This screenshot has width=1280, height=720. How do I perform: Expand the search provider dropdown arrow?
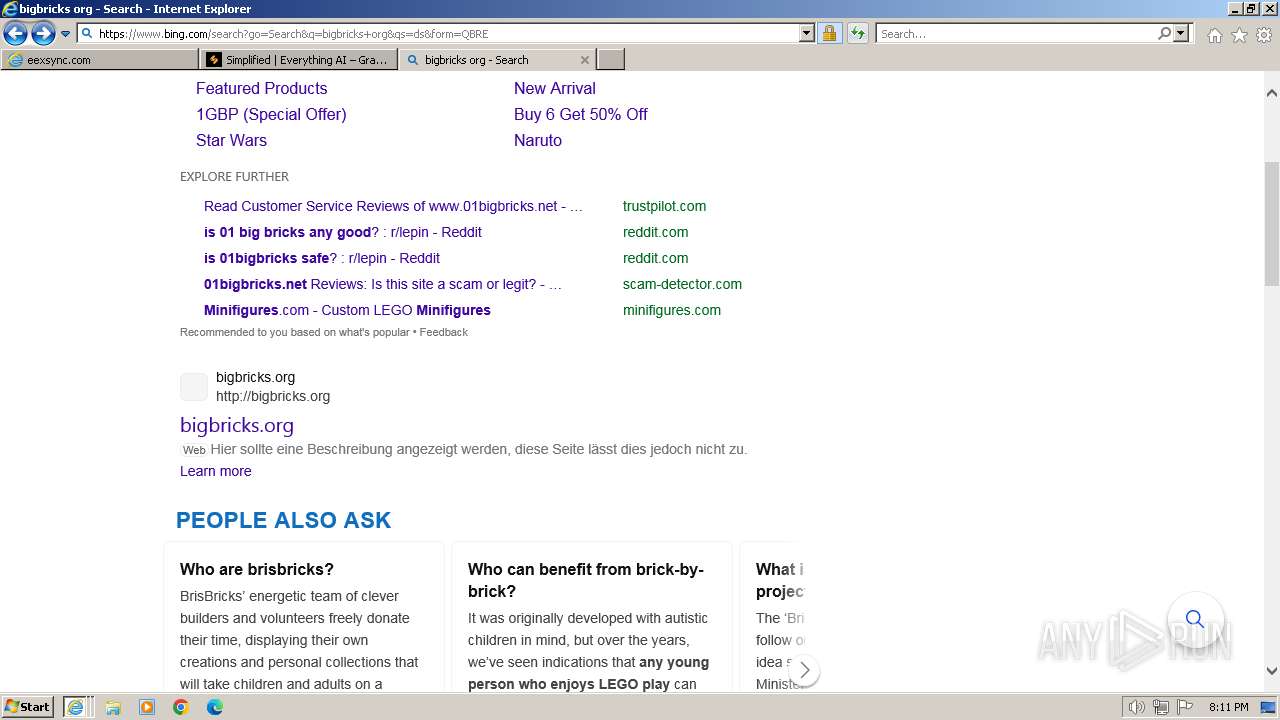point(1181,33)
